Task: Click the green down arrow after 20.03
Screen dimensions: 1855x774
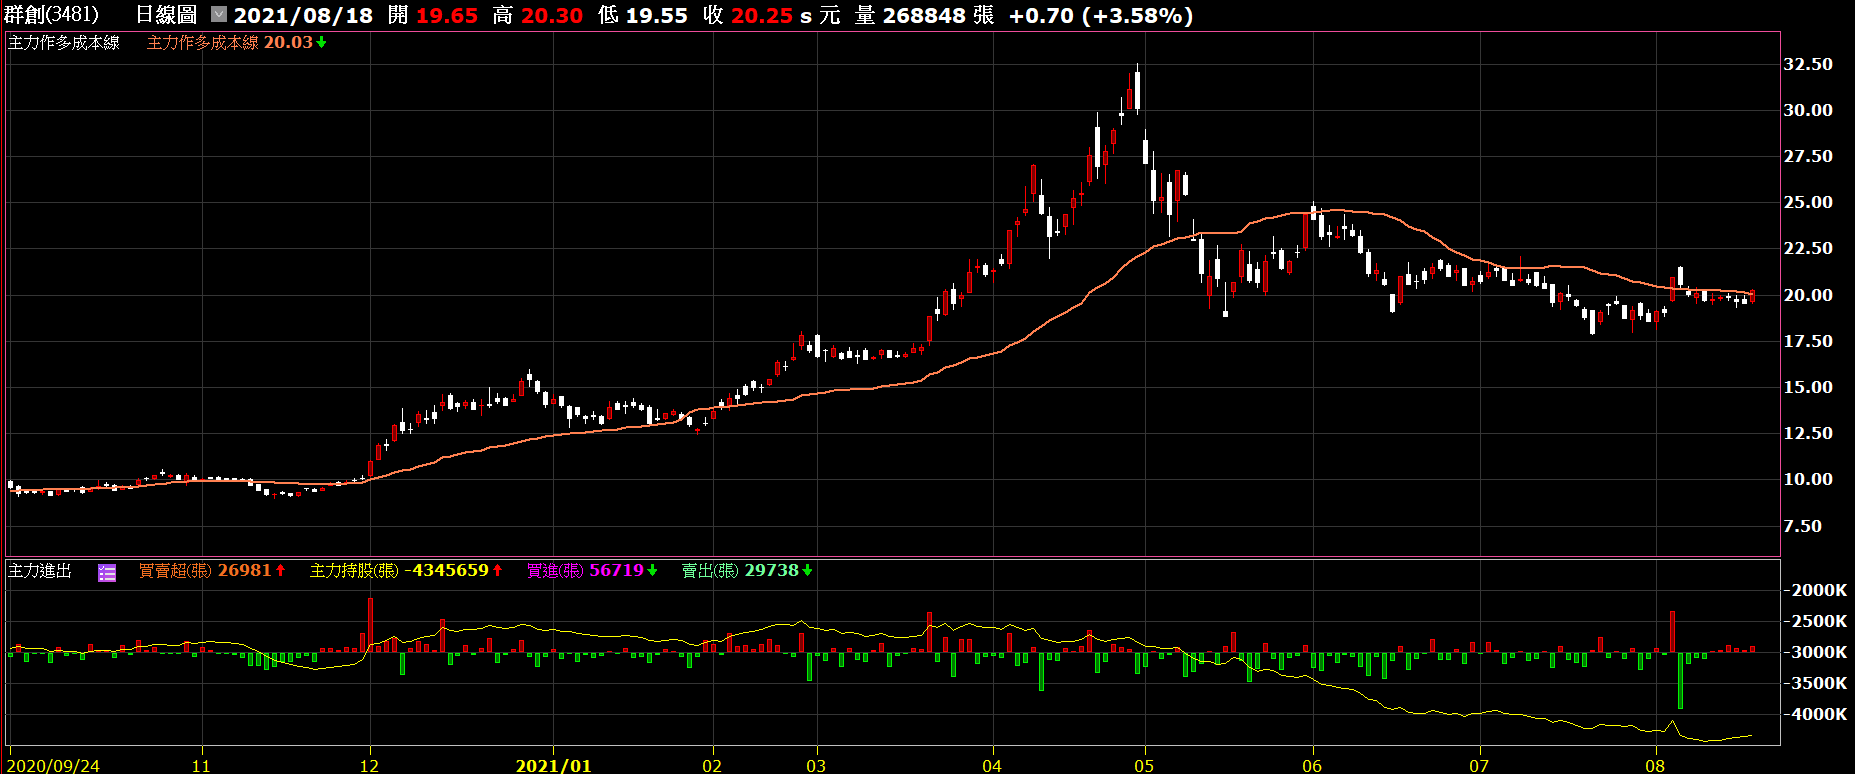Action: pyautogui.click(x=322, y=43)
